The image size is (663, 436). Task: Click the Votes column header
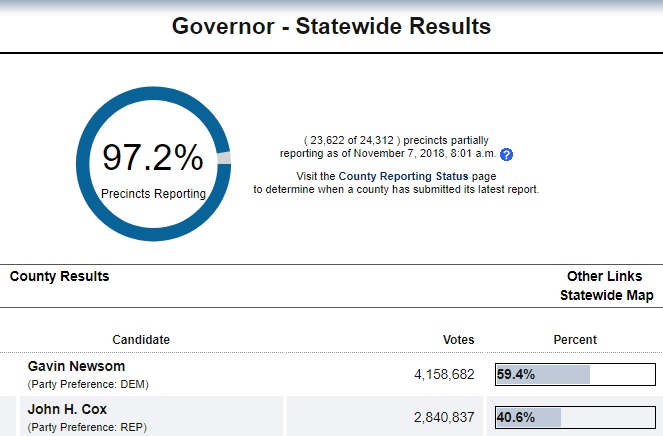458,340
